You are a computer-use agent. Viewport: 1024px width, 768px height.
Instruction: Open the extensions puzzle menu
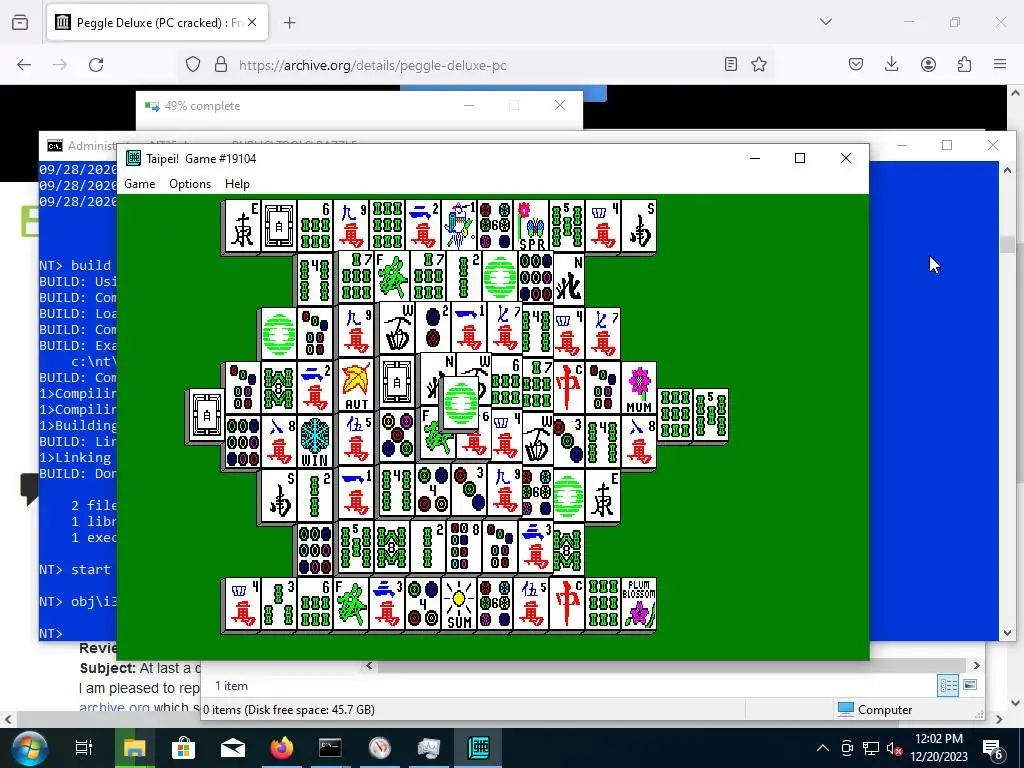(x=964, y=64)
